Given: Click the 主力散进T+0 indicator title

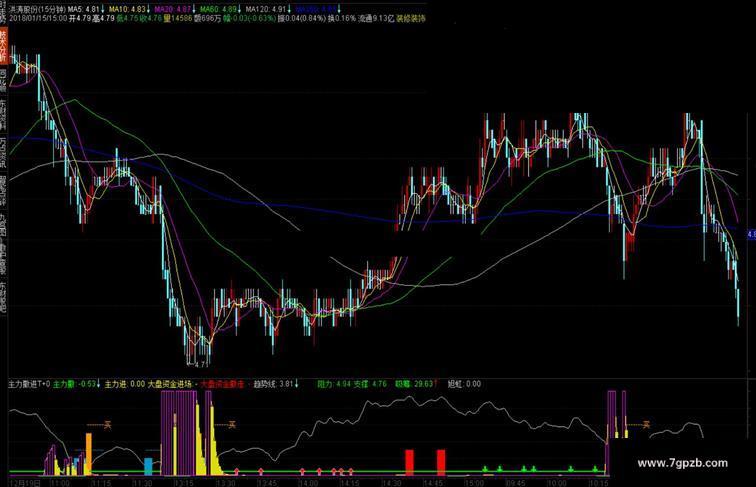Looking at the screenshot, I should 29,384.
